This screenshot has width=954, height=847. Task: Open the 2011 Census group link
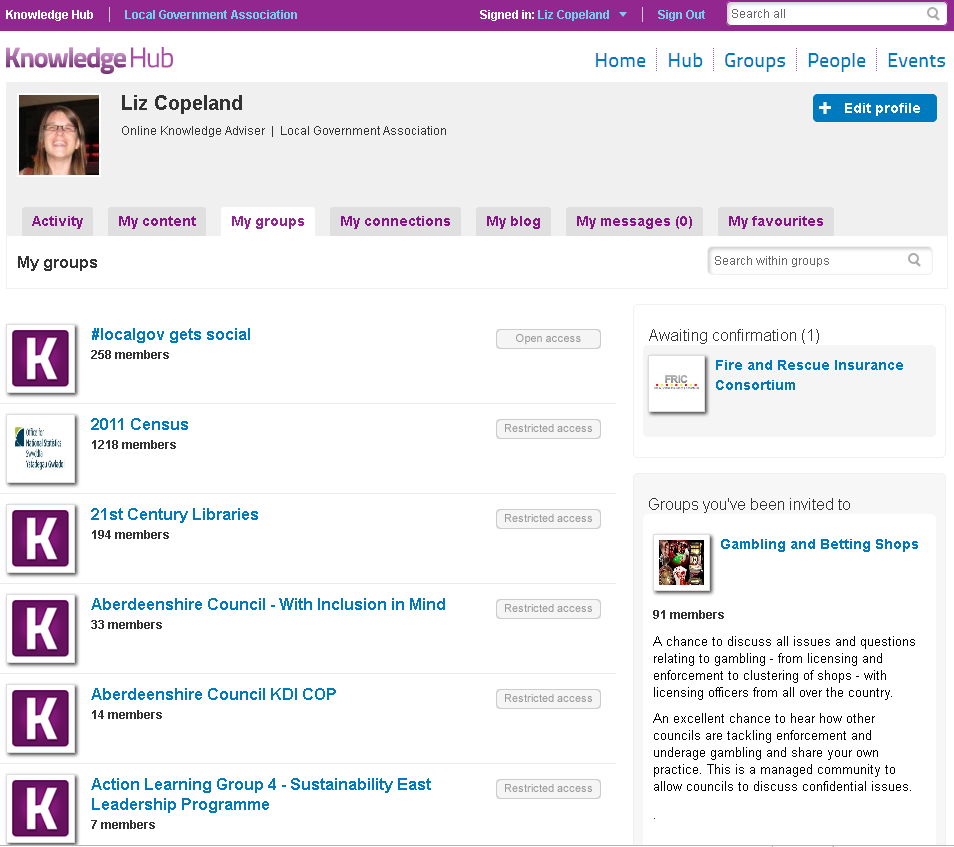pyautogui.click(x=139, y=424)
